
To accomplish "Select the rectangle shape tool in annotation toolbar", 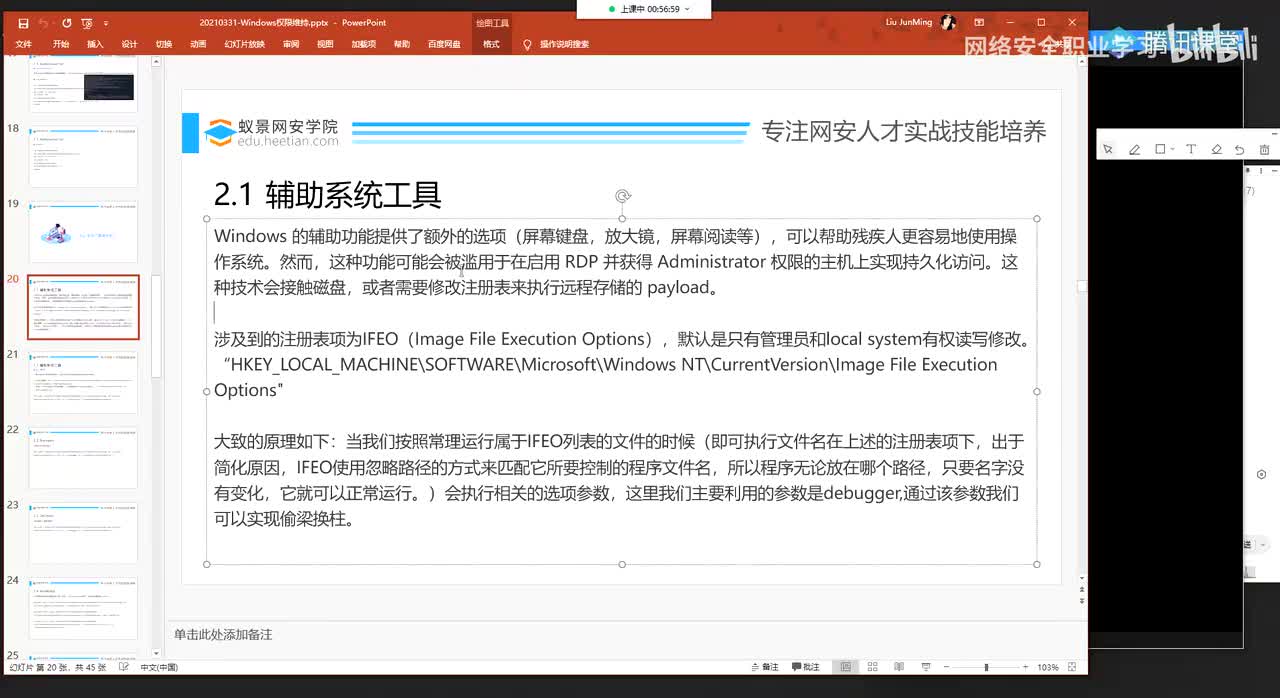I will [1160, 149].
